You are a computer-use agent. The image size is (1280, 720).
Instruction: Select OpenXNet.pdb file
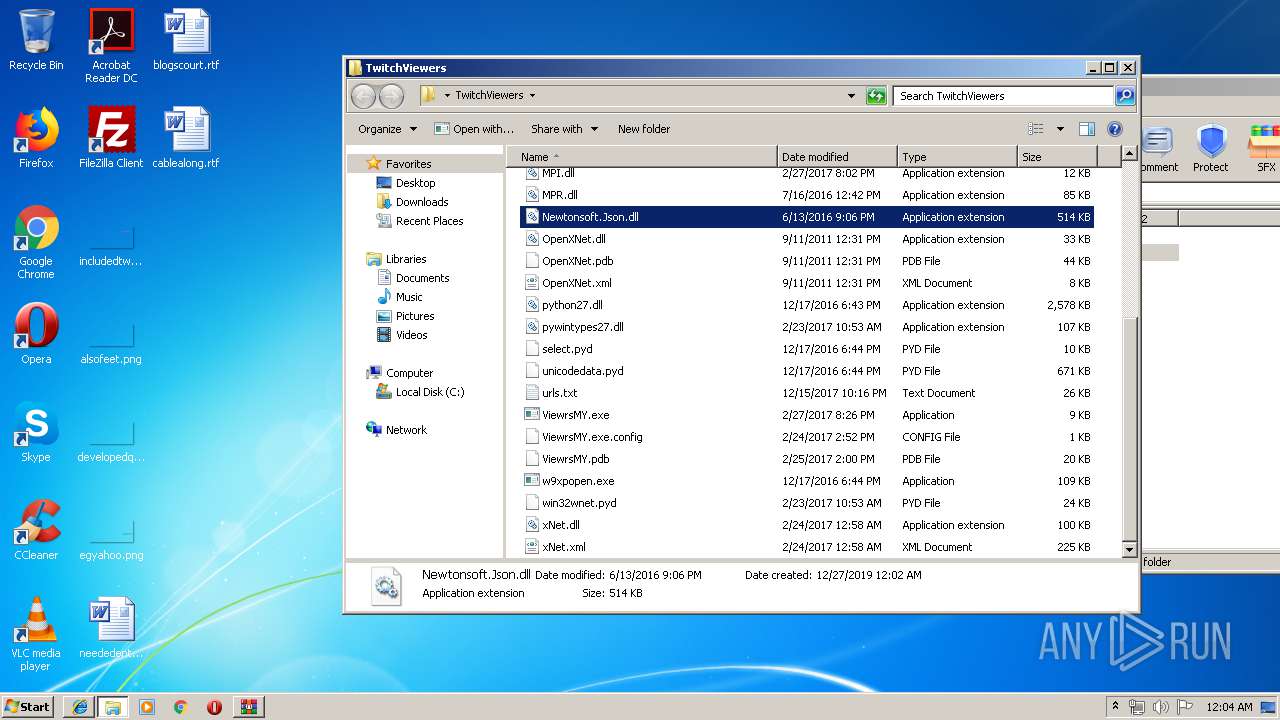point(807,261)
